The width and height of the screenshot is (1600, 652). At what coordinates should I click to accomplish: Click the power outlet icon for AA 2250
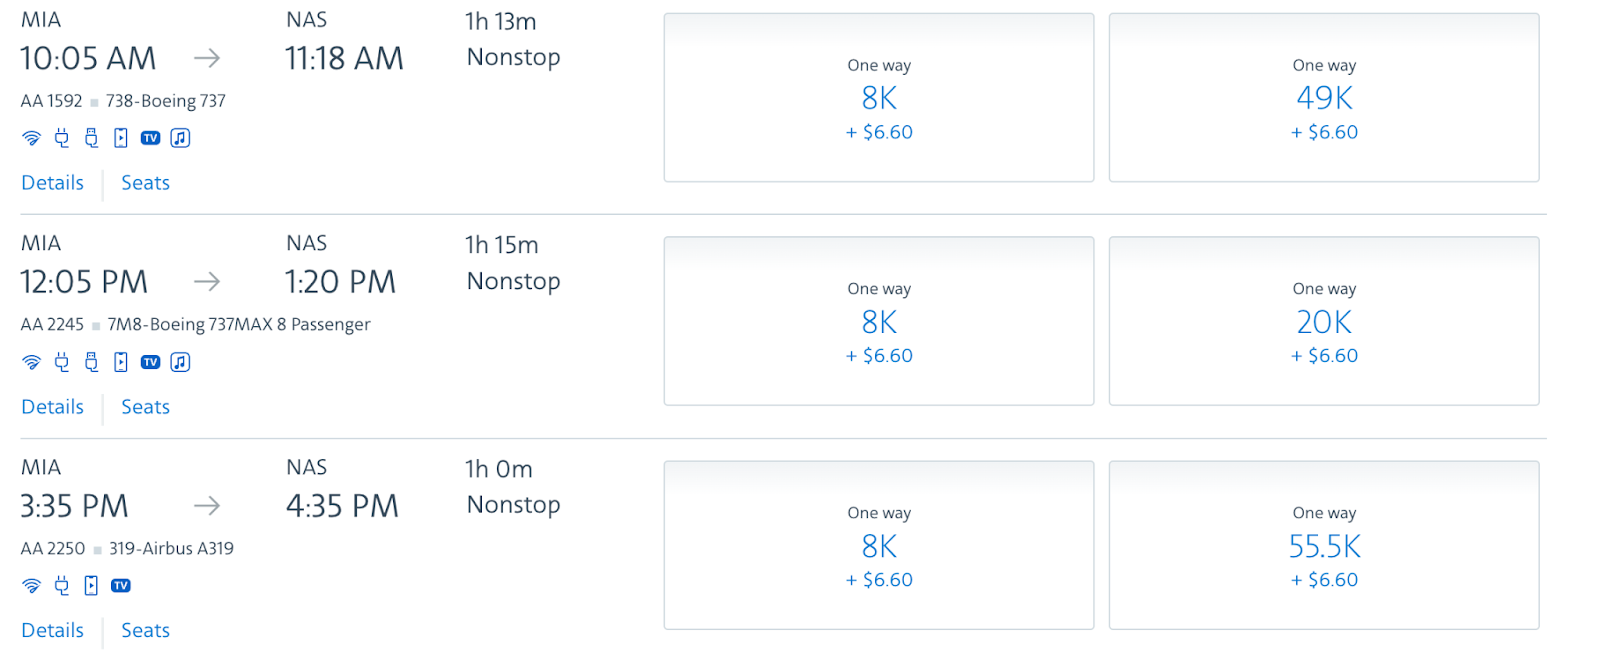[62, 586]
